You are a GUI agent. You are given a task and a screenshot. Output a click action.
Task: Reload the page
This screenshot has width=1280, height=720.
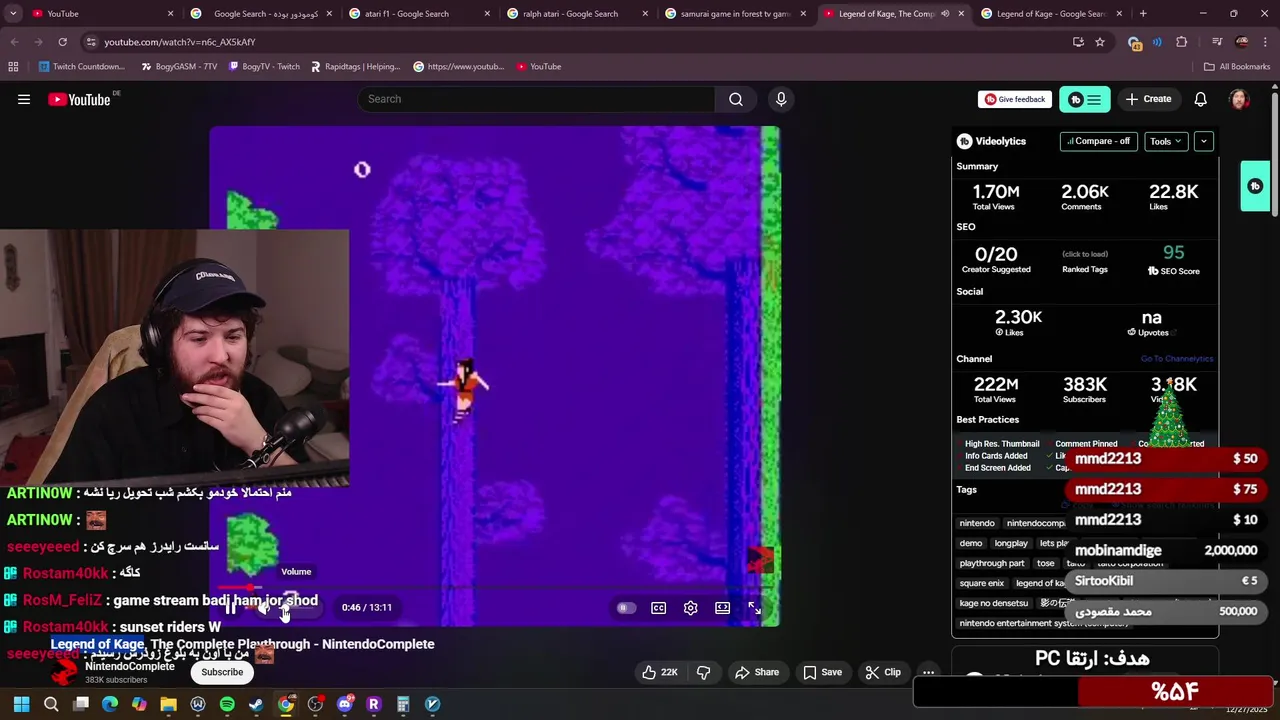pyautogui.click(x=62, y=42)
